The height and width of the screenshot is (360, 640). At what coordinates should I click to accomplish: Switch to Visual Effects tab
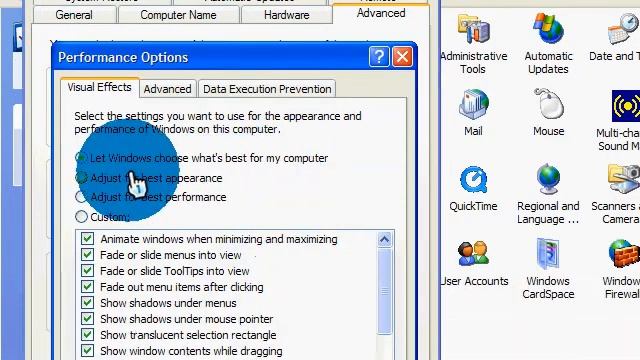pos(99,87)
